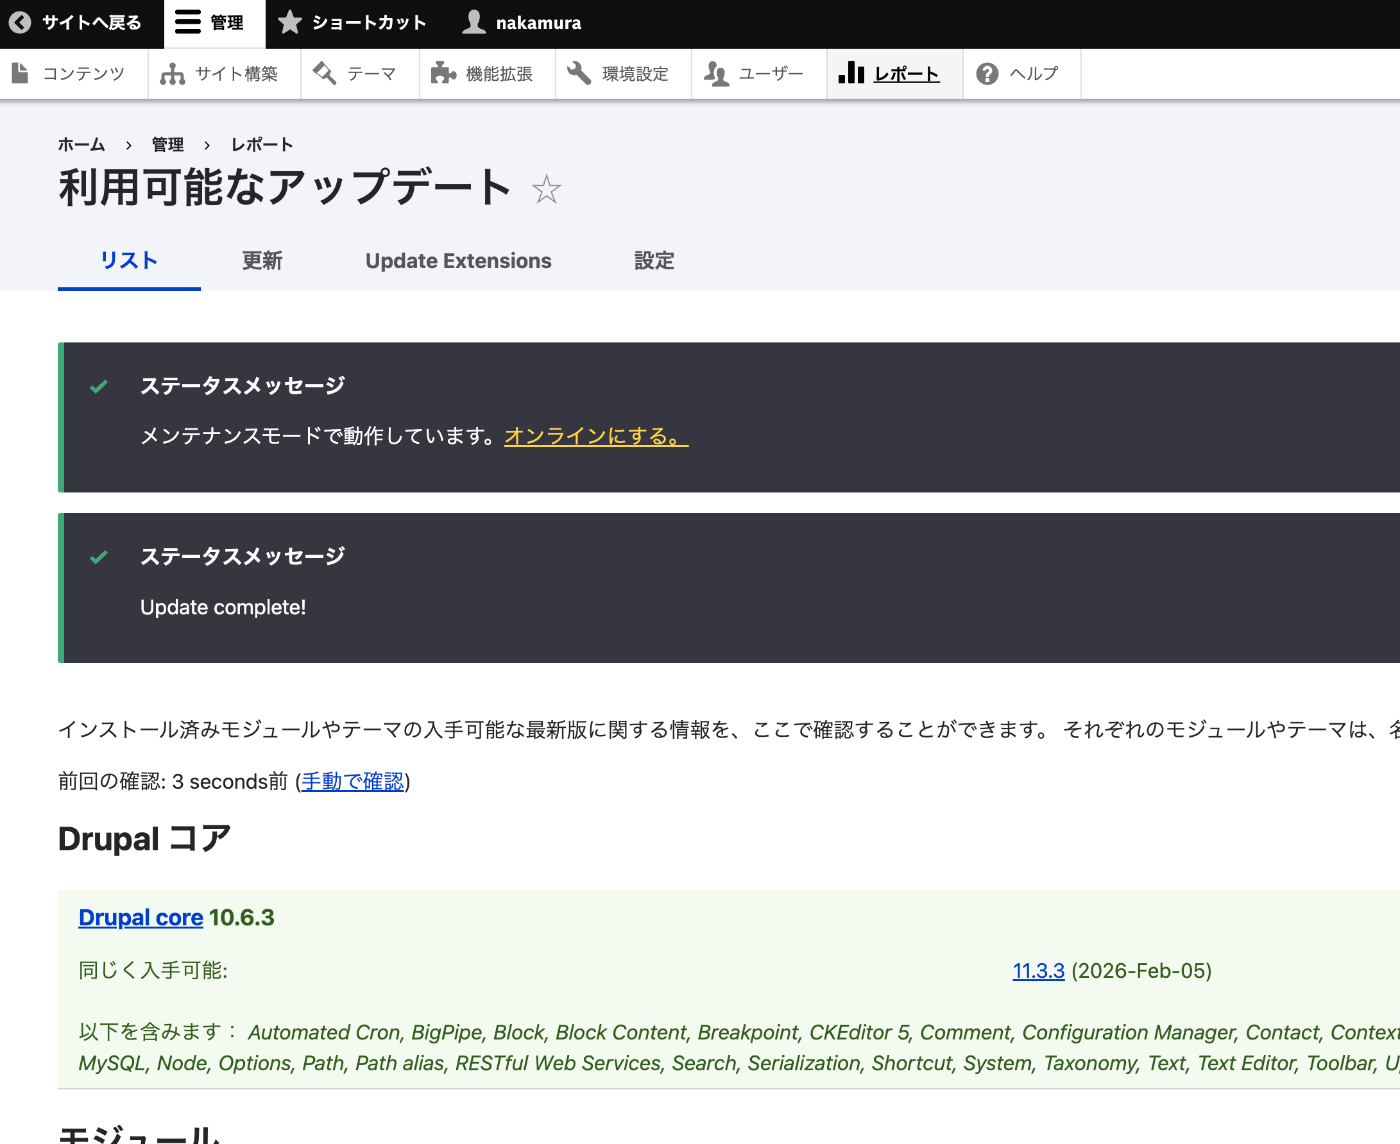
Task: Click the nakamura username in top bar
Action: [x=538, y=23]
